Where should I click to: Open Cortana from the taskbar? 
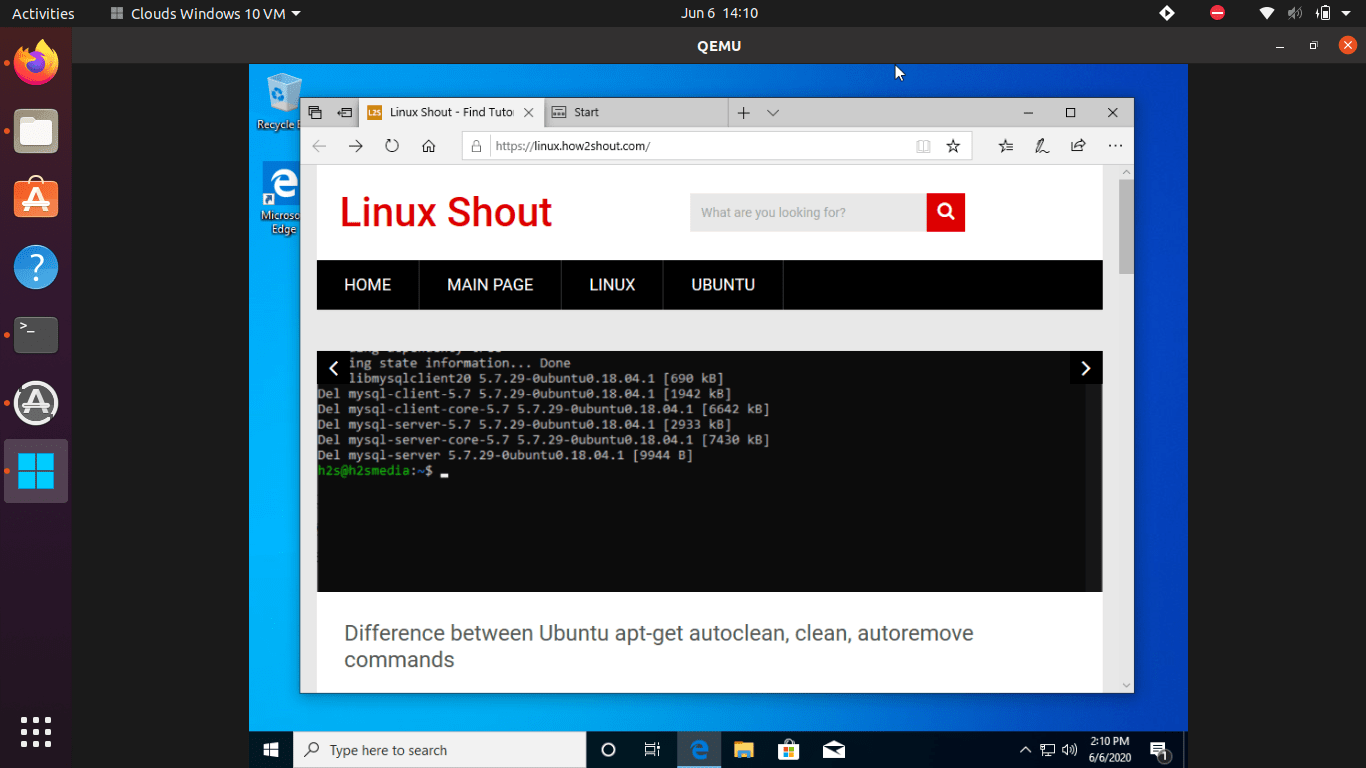click(x=608, y=749)
